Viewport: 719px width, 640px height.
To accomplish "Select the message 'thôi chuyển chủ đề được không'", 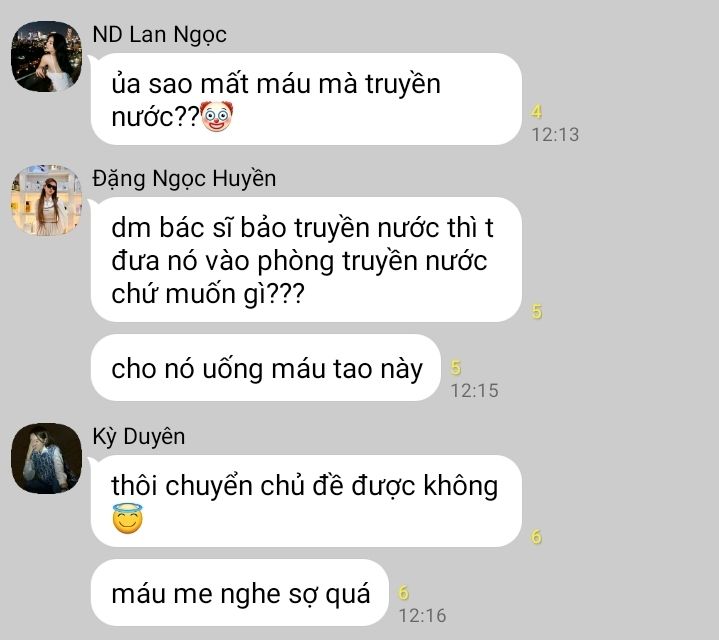I will click(x=306, y=501).
